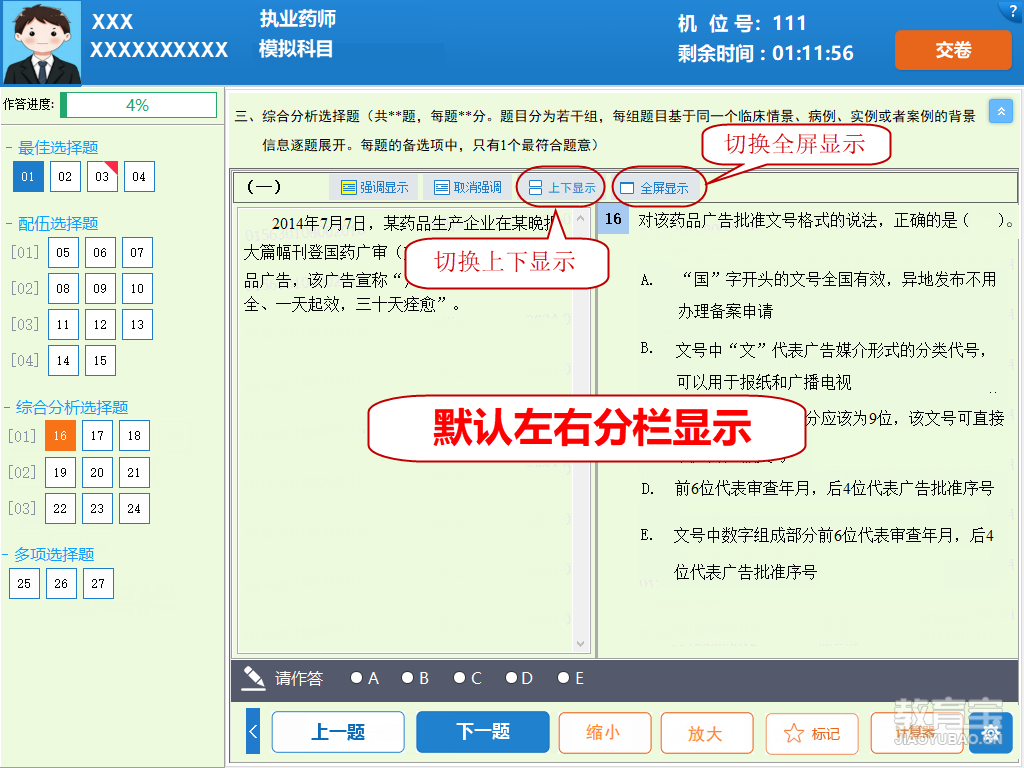This screenshot has width=1024, height=768.
Task: Collapse the question panel via top-right chevron
Action: point(1001,111)
